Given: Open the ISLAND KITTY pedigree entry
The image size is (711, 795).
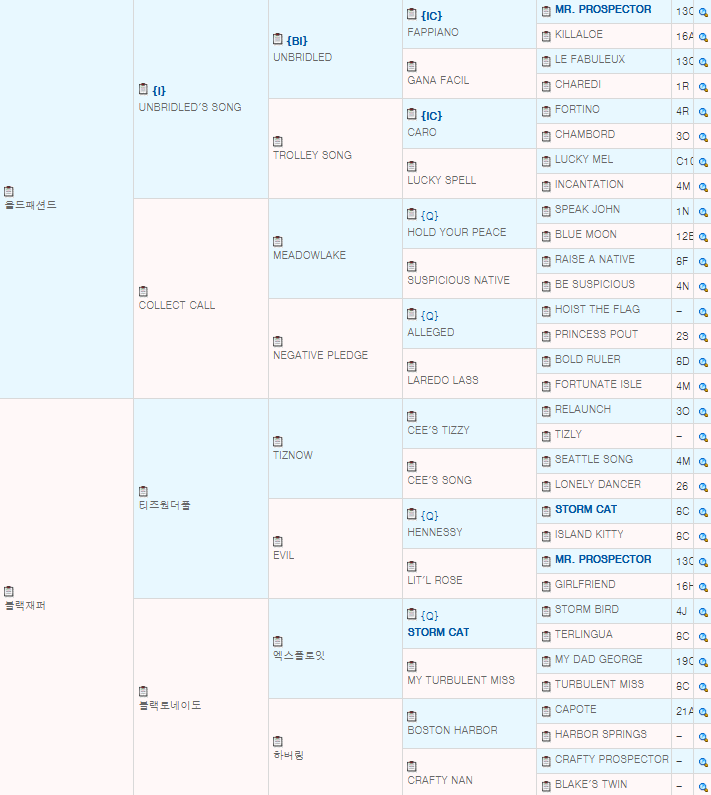Looking at the screenshot, I should pyautogui.click(x=588, y=535).
